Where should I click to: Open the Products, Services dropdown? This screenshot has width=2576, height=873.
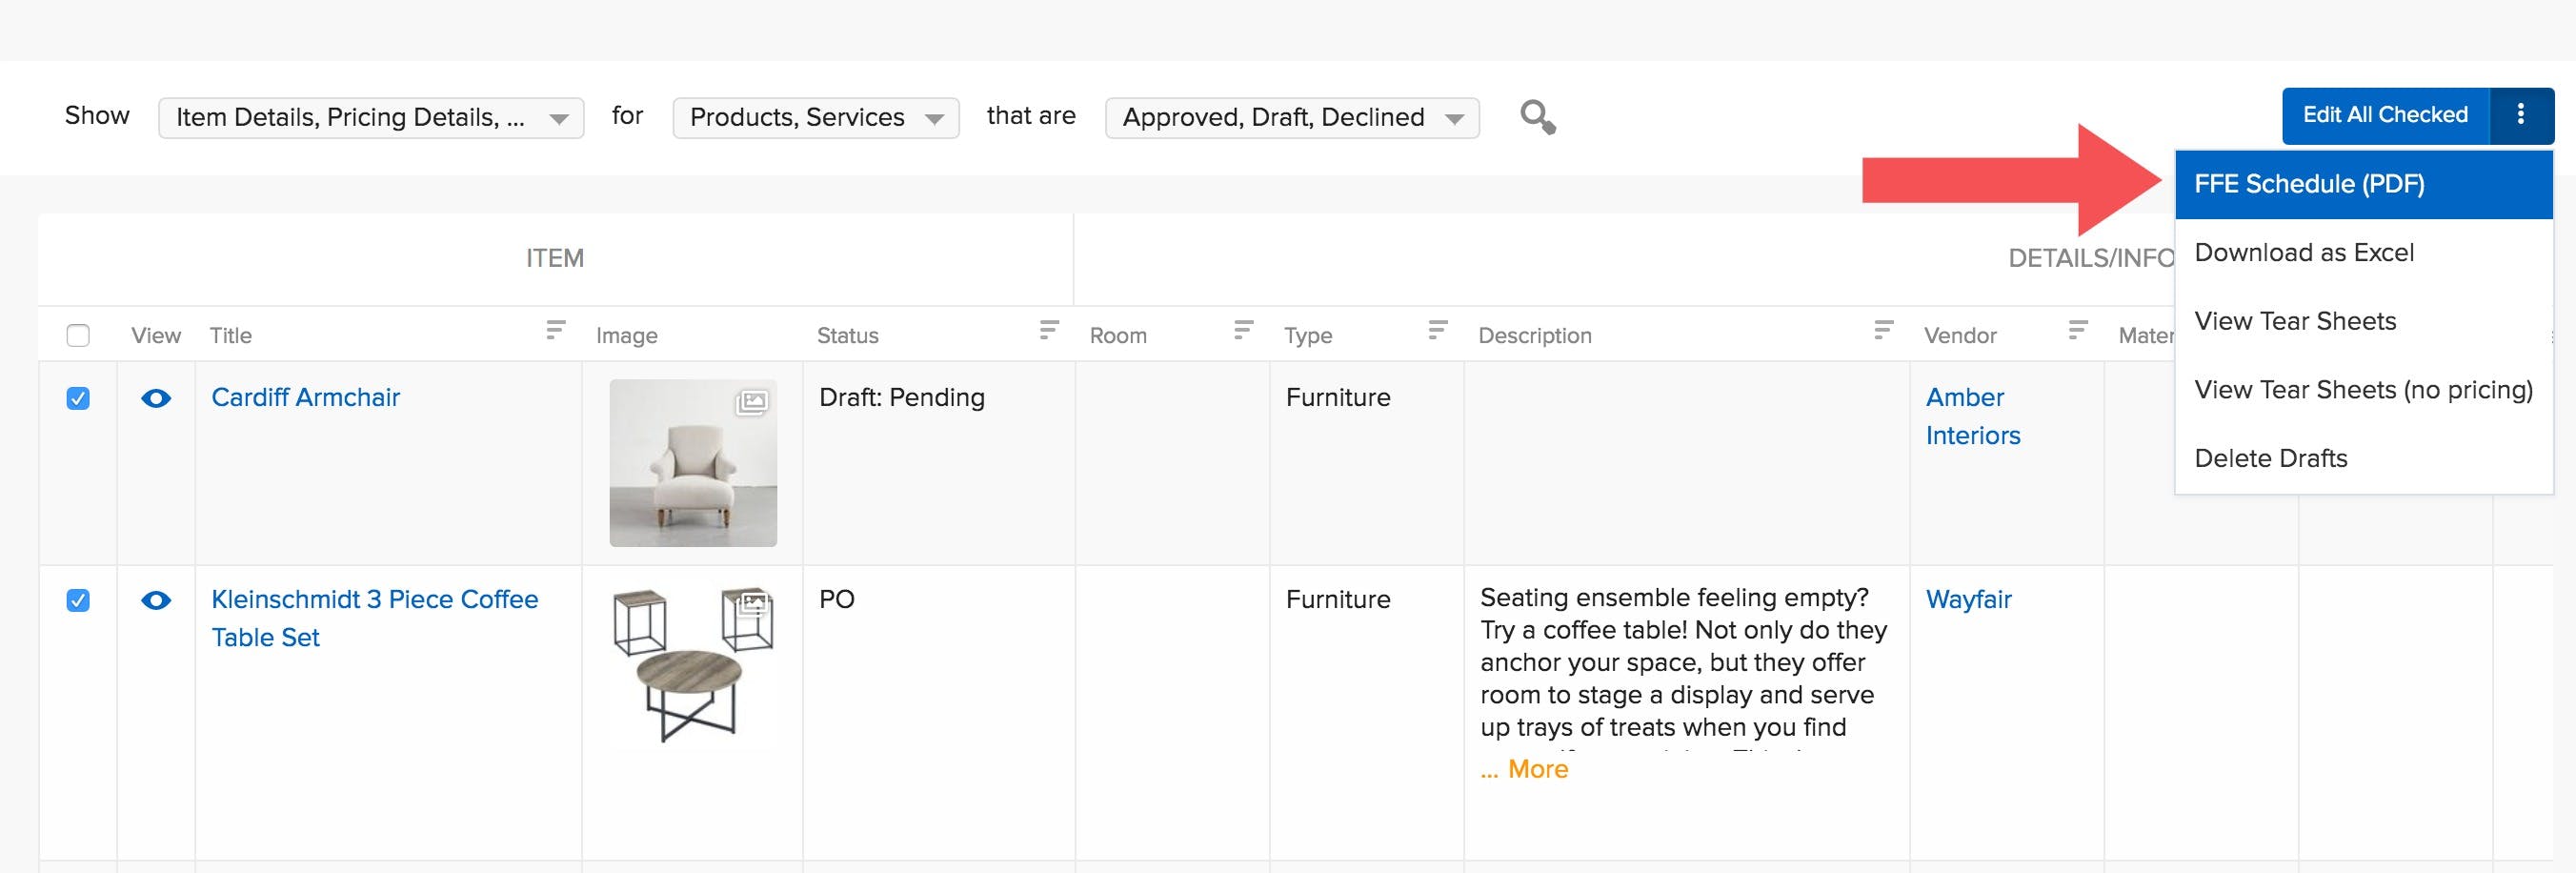[x=815, y=117]
